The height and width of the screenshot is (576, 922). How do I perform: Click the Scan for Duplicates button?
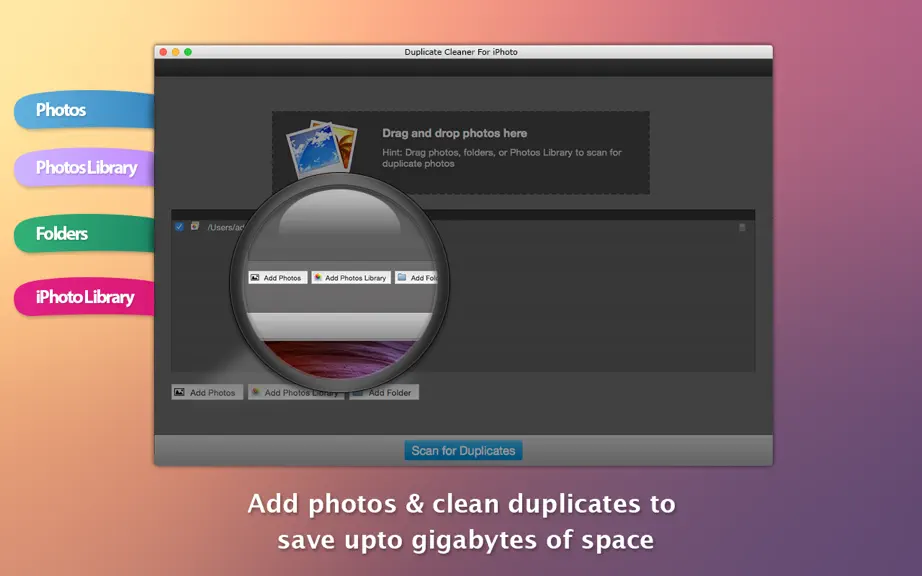pos(463,451)
